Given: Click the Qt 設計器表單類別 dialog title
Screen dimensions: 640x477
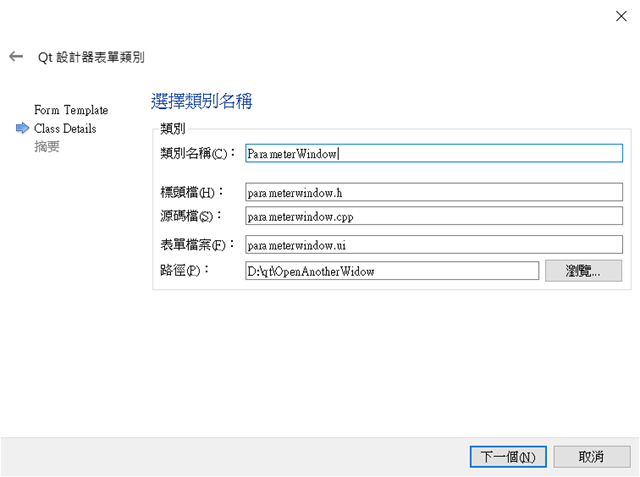Looking at the screenshot, I should [91, 57].
